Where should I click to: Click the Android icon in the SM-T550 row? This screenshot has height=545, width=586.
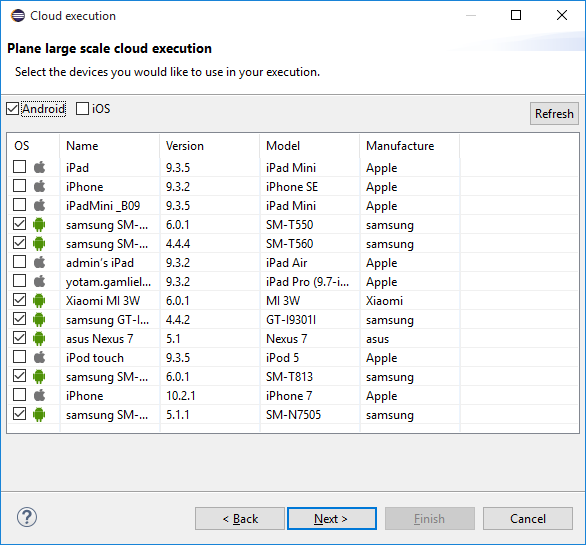[39, 224]
